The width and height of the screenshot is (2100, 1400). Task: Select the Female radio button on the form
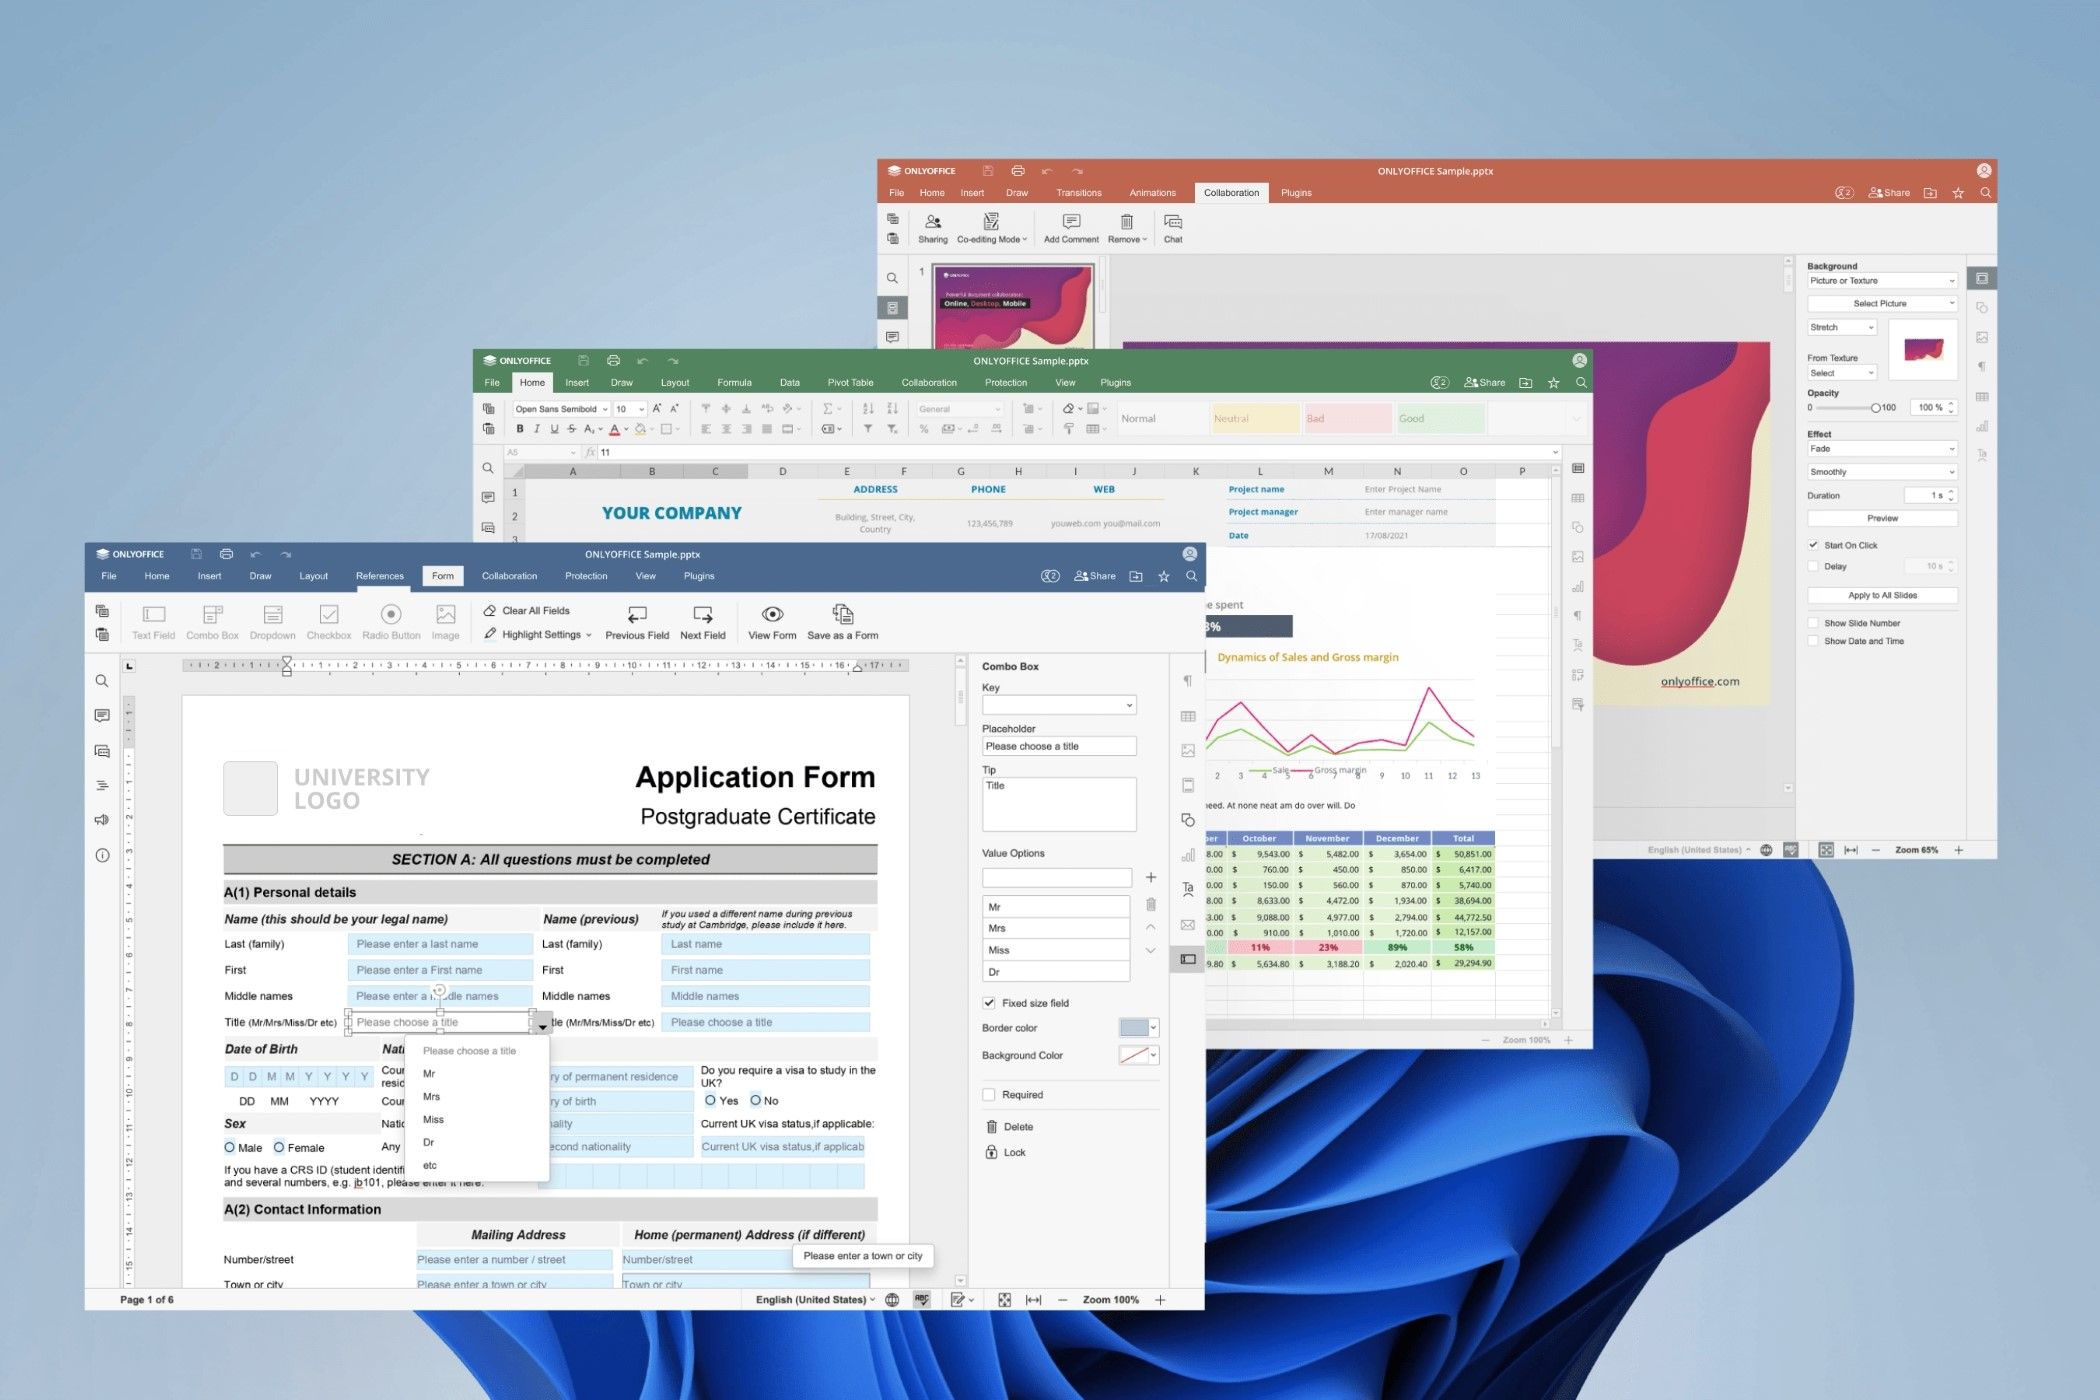click(x=277, y=1147)
